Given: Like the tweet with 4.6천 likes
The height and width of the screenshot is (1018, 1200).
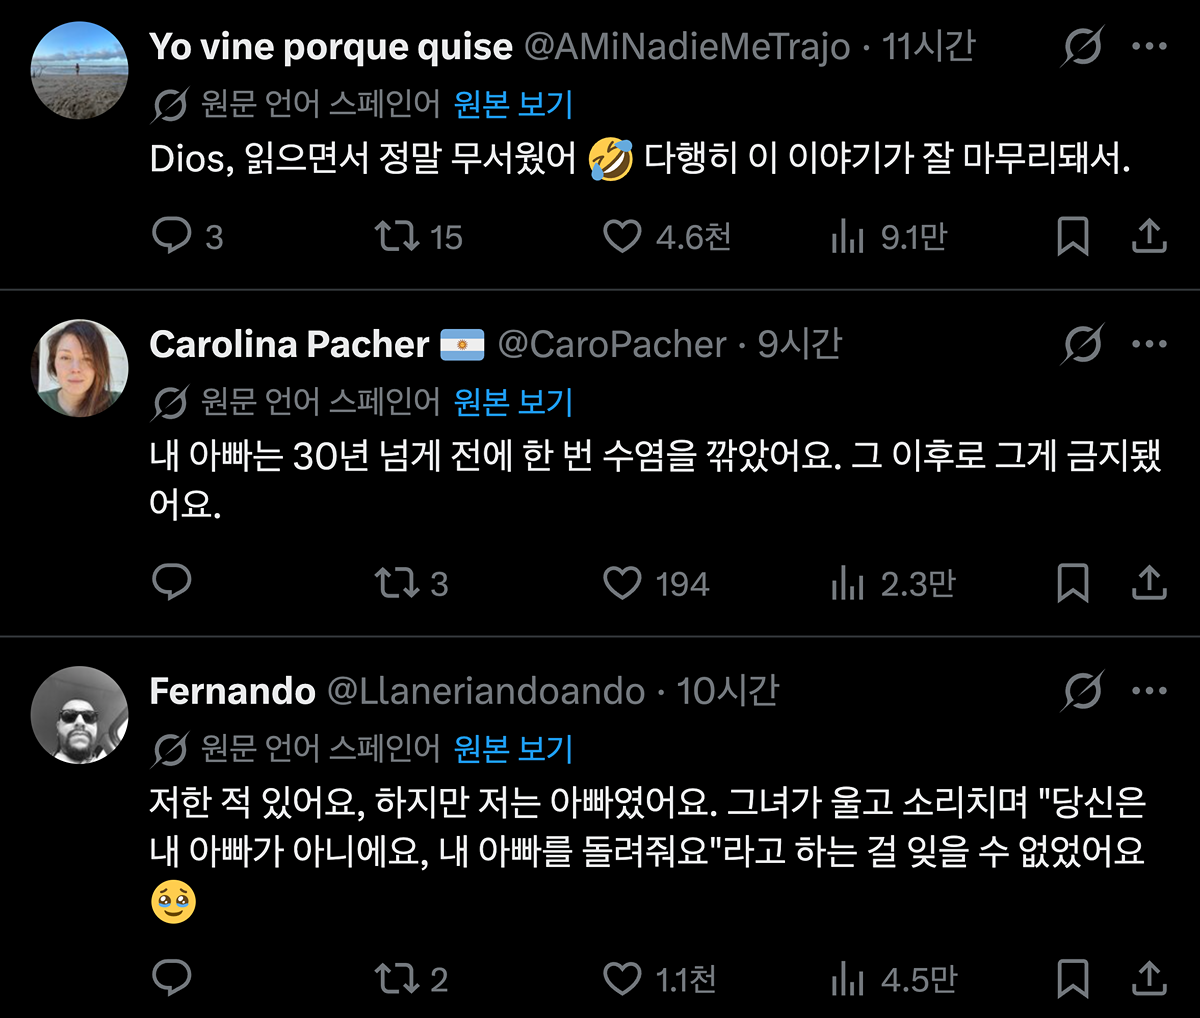Looking at the screenshot, I should pos(622,236).
